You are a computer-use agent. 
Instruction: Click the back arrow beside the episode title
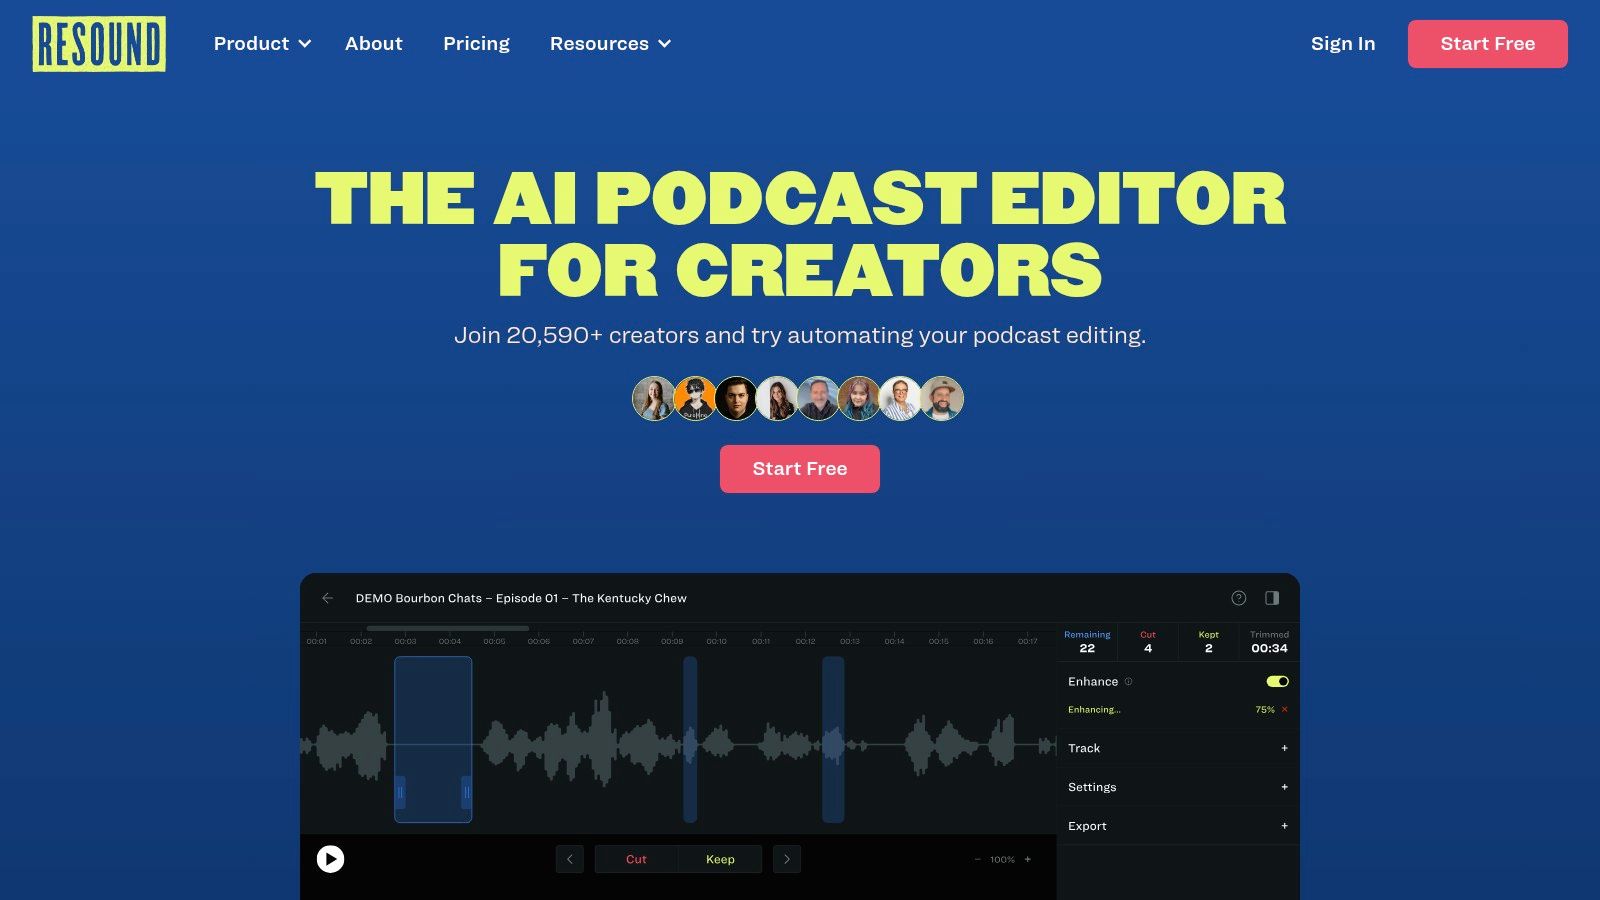[x=327, y=598]
